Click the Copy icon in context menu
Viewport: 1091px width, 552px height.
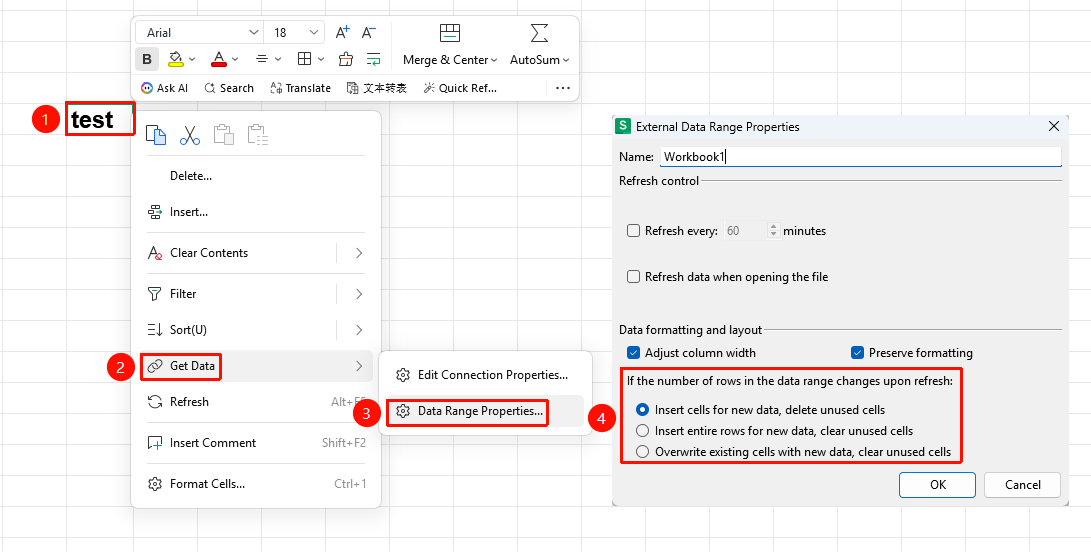(x=156, y=135)
